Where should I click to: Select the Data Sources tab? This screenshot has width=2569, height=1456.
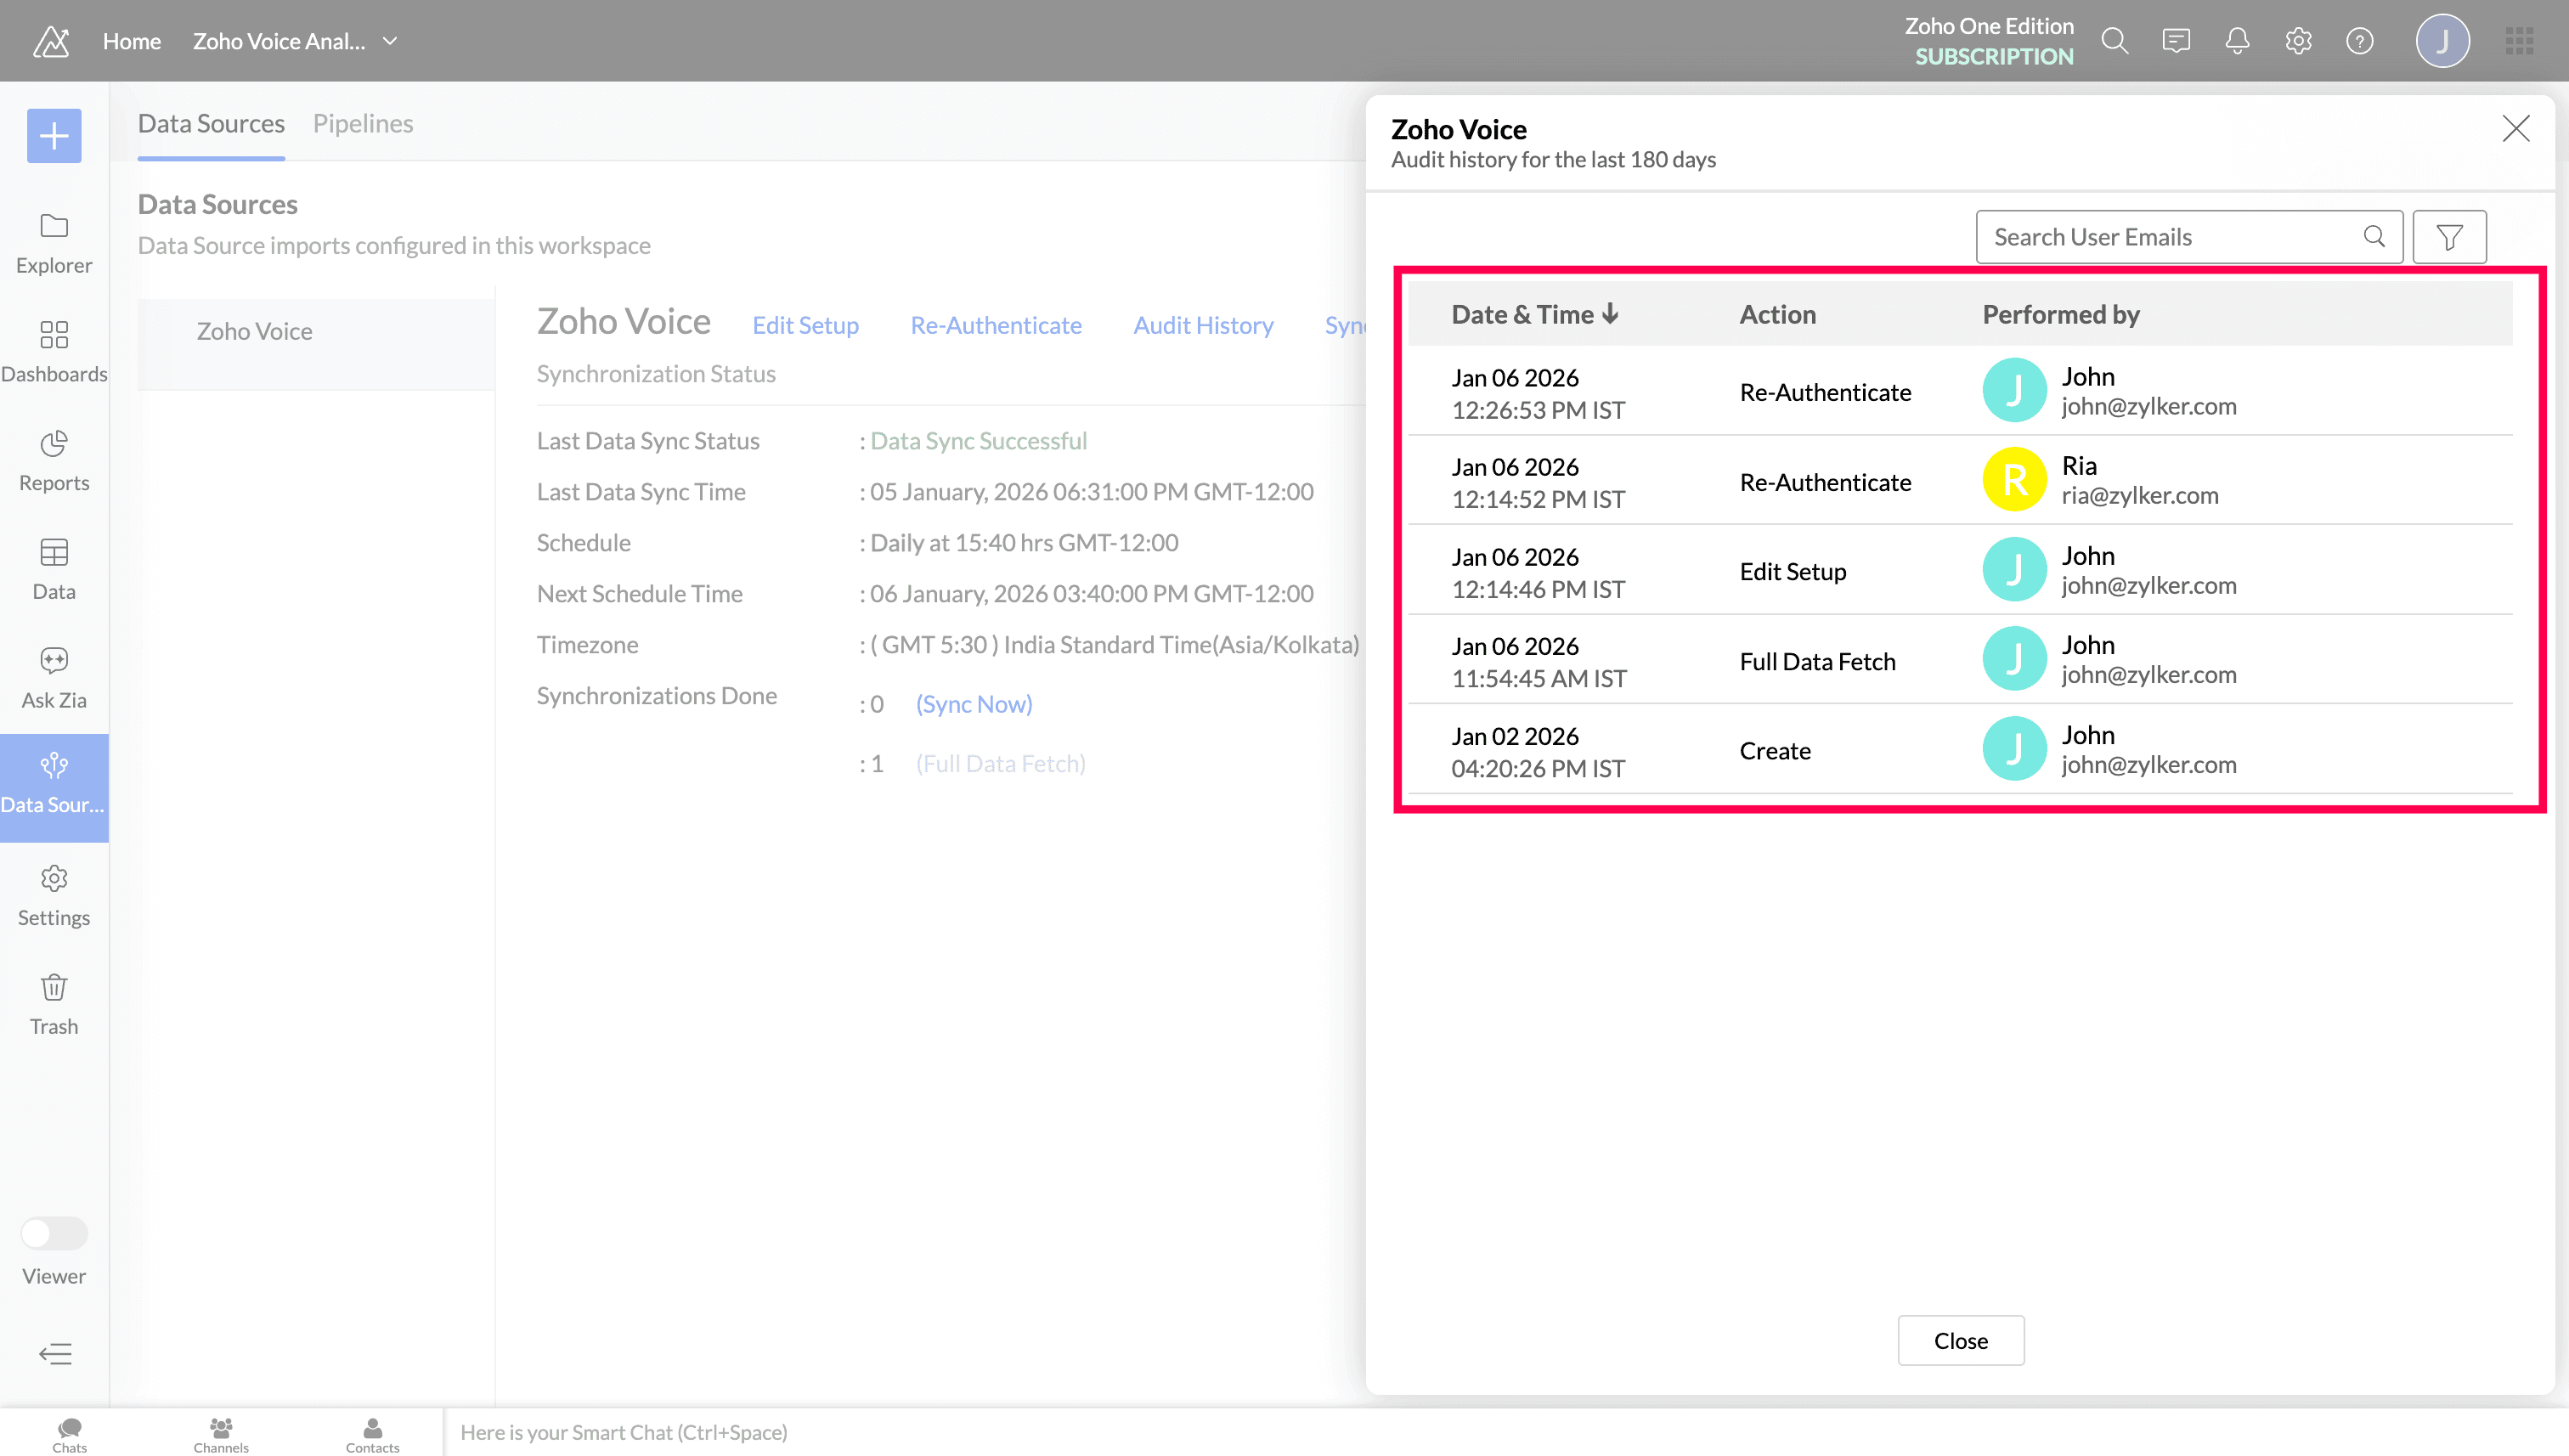click(x=211, y=123)
